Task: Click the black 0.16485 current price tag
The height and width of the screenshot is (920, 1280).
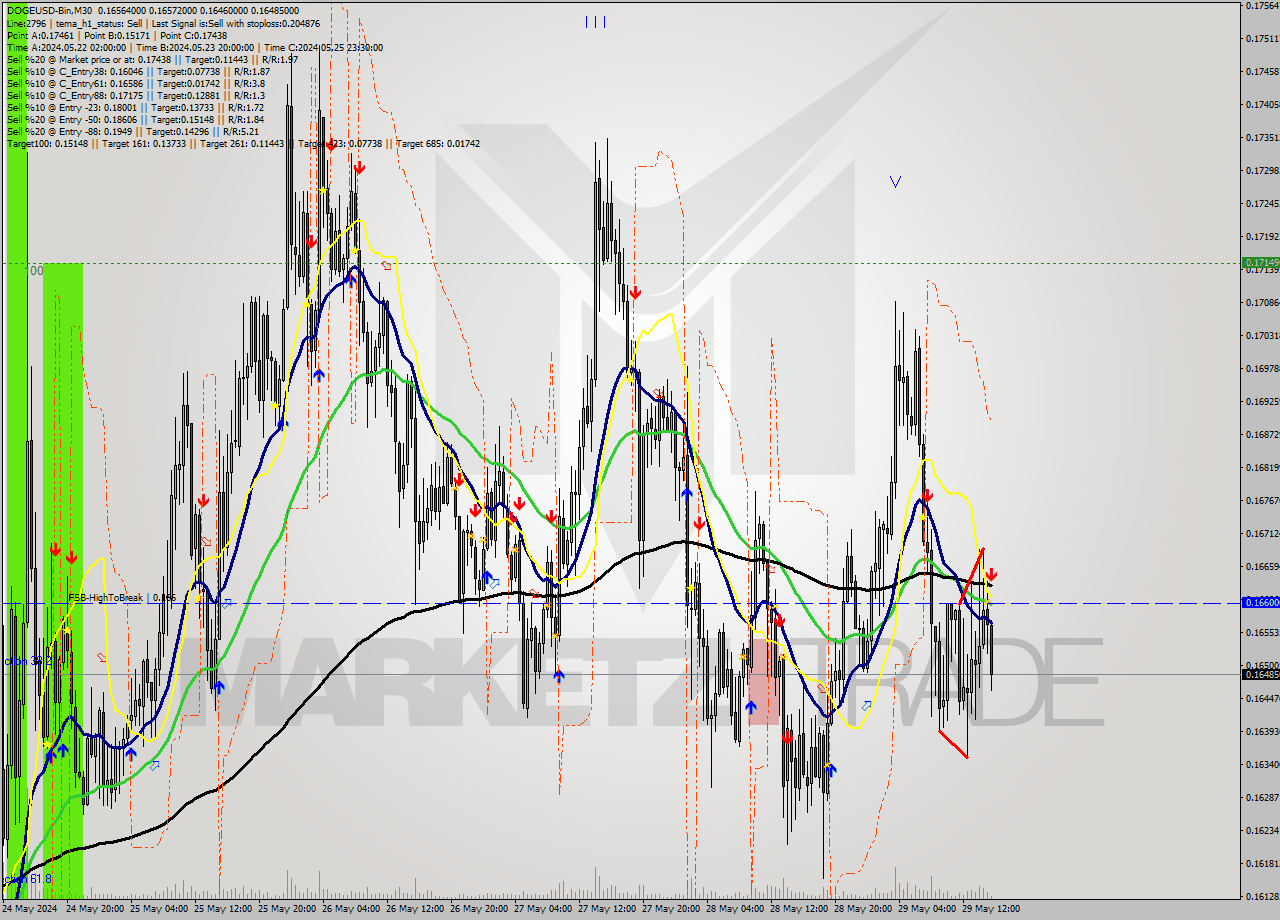Action: [1260, 674]
